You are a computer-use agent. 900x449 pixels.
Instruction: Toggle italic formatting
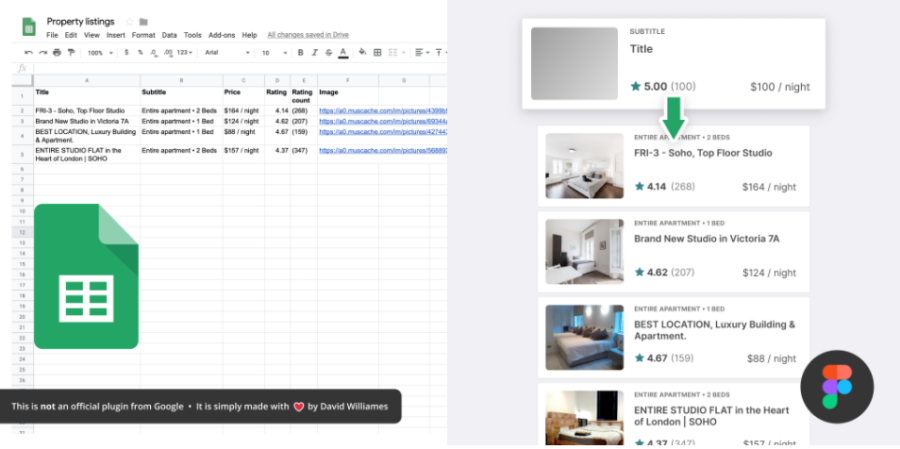coord(315,52)
